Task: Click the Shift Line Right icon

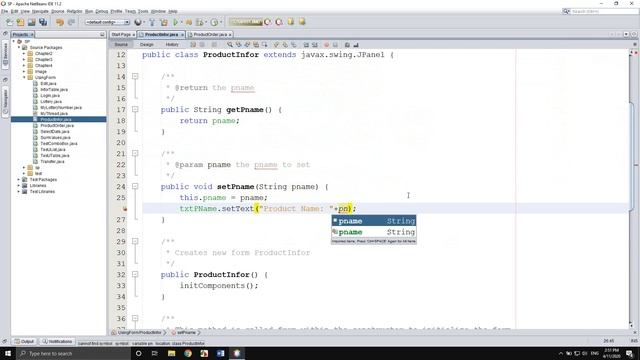Action: coord(315,44)
